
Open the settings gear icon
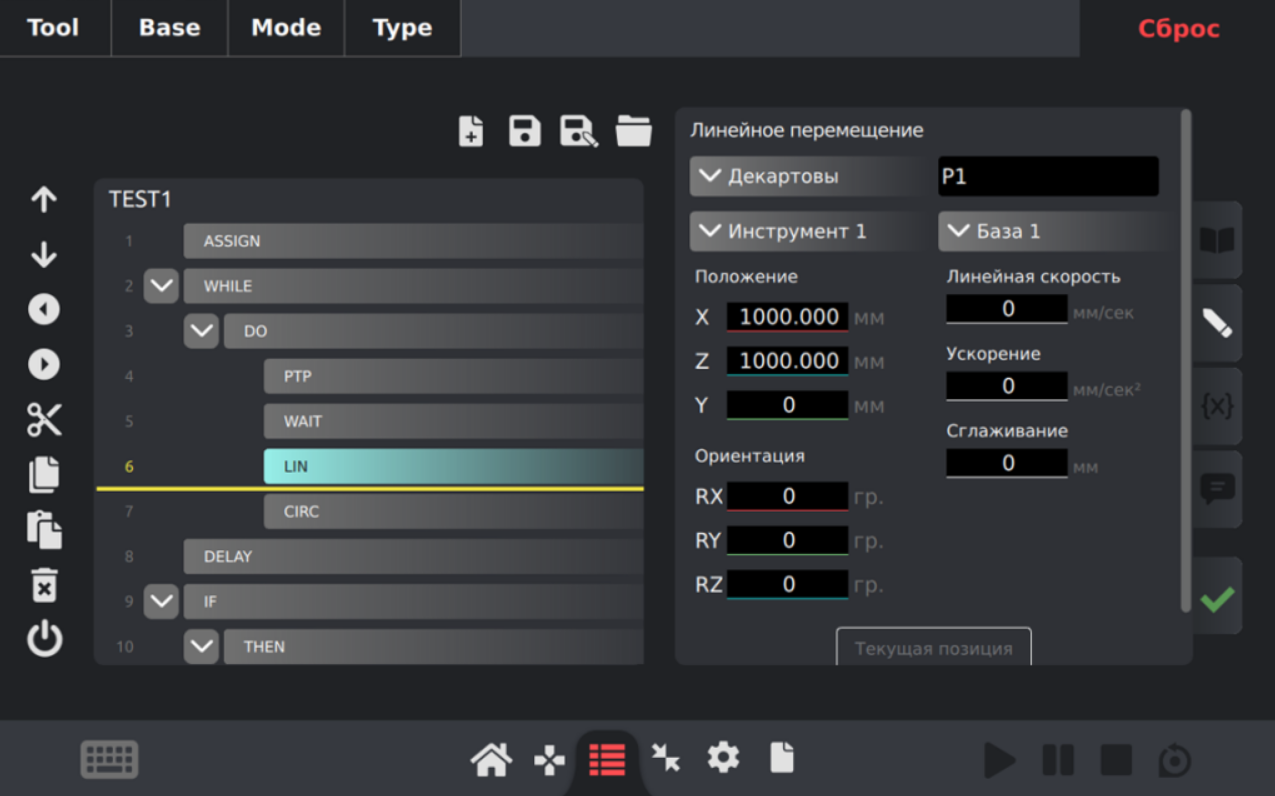(x=723, y=759)
